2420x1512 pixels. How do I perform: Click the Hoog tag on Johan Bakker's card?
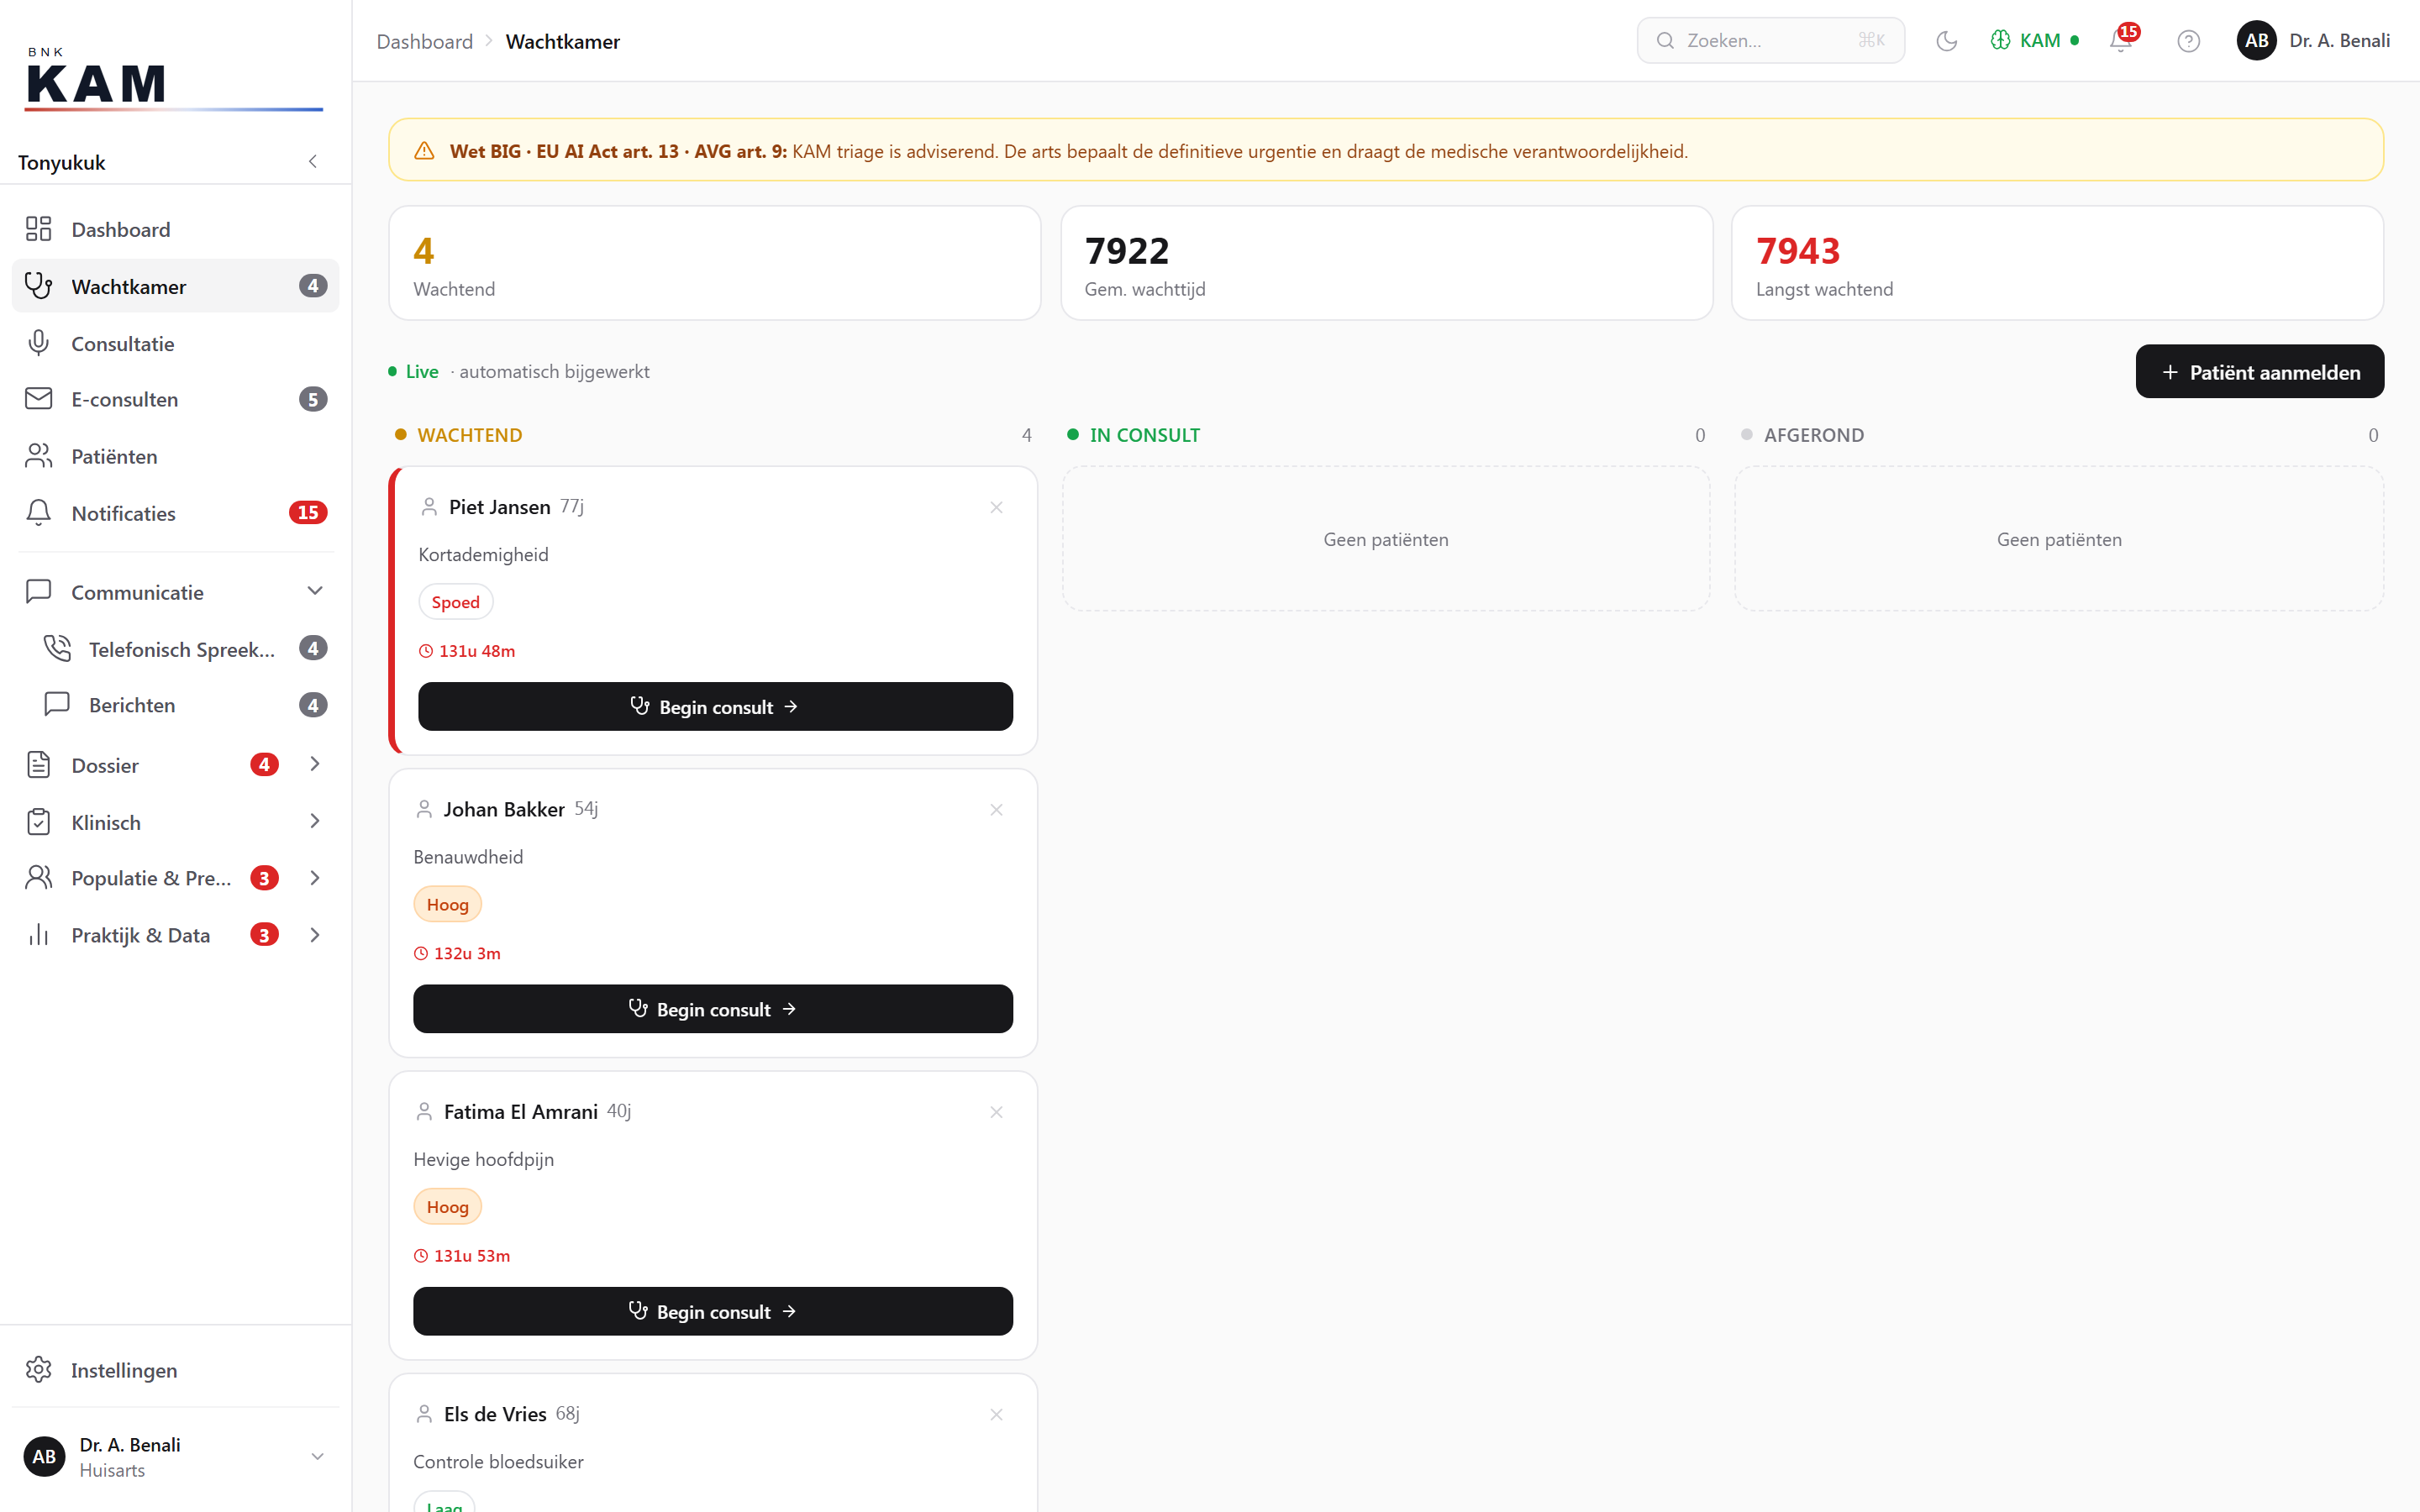[447, 905]
